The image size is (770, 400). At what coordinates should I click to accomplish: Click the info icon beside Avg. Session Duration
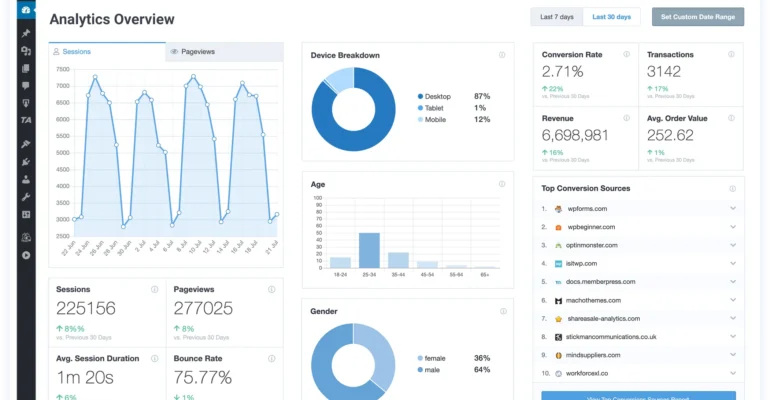(155, 359)
